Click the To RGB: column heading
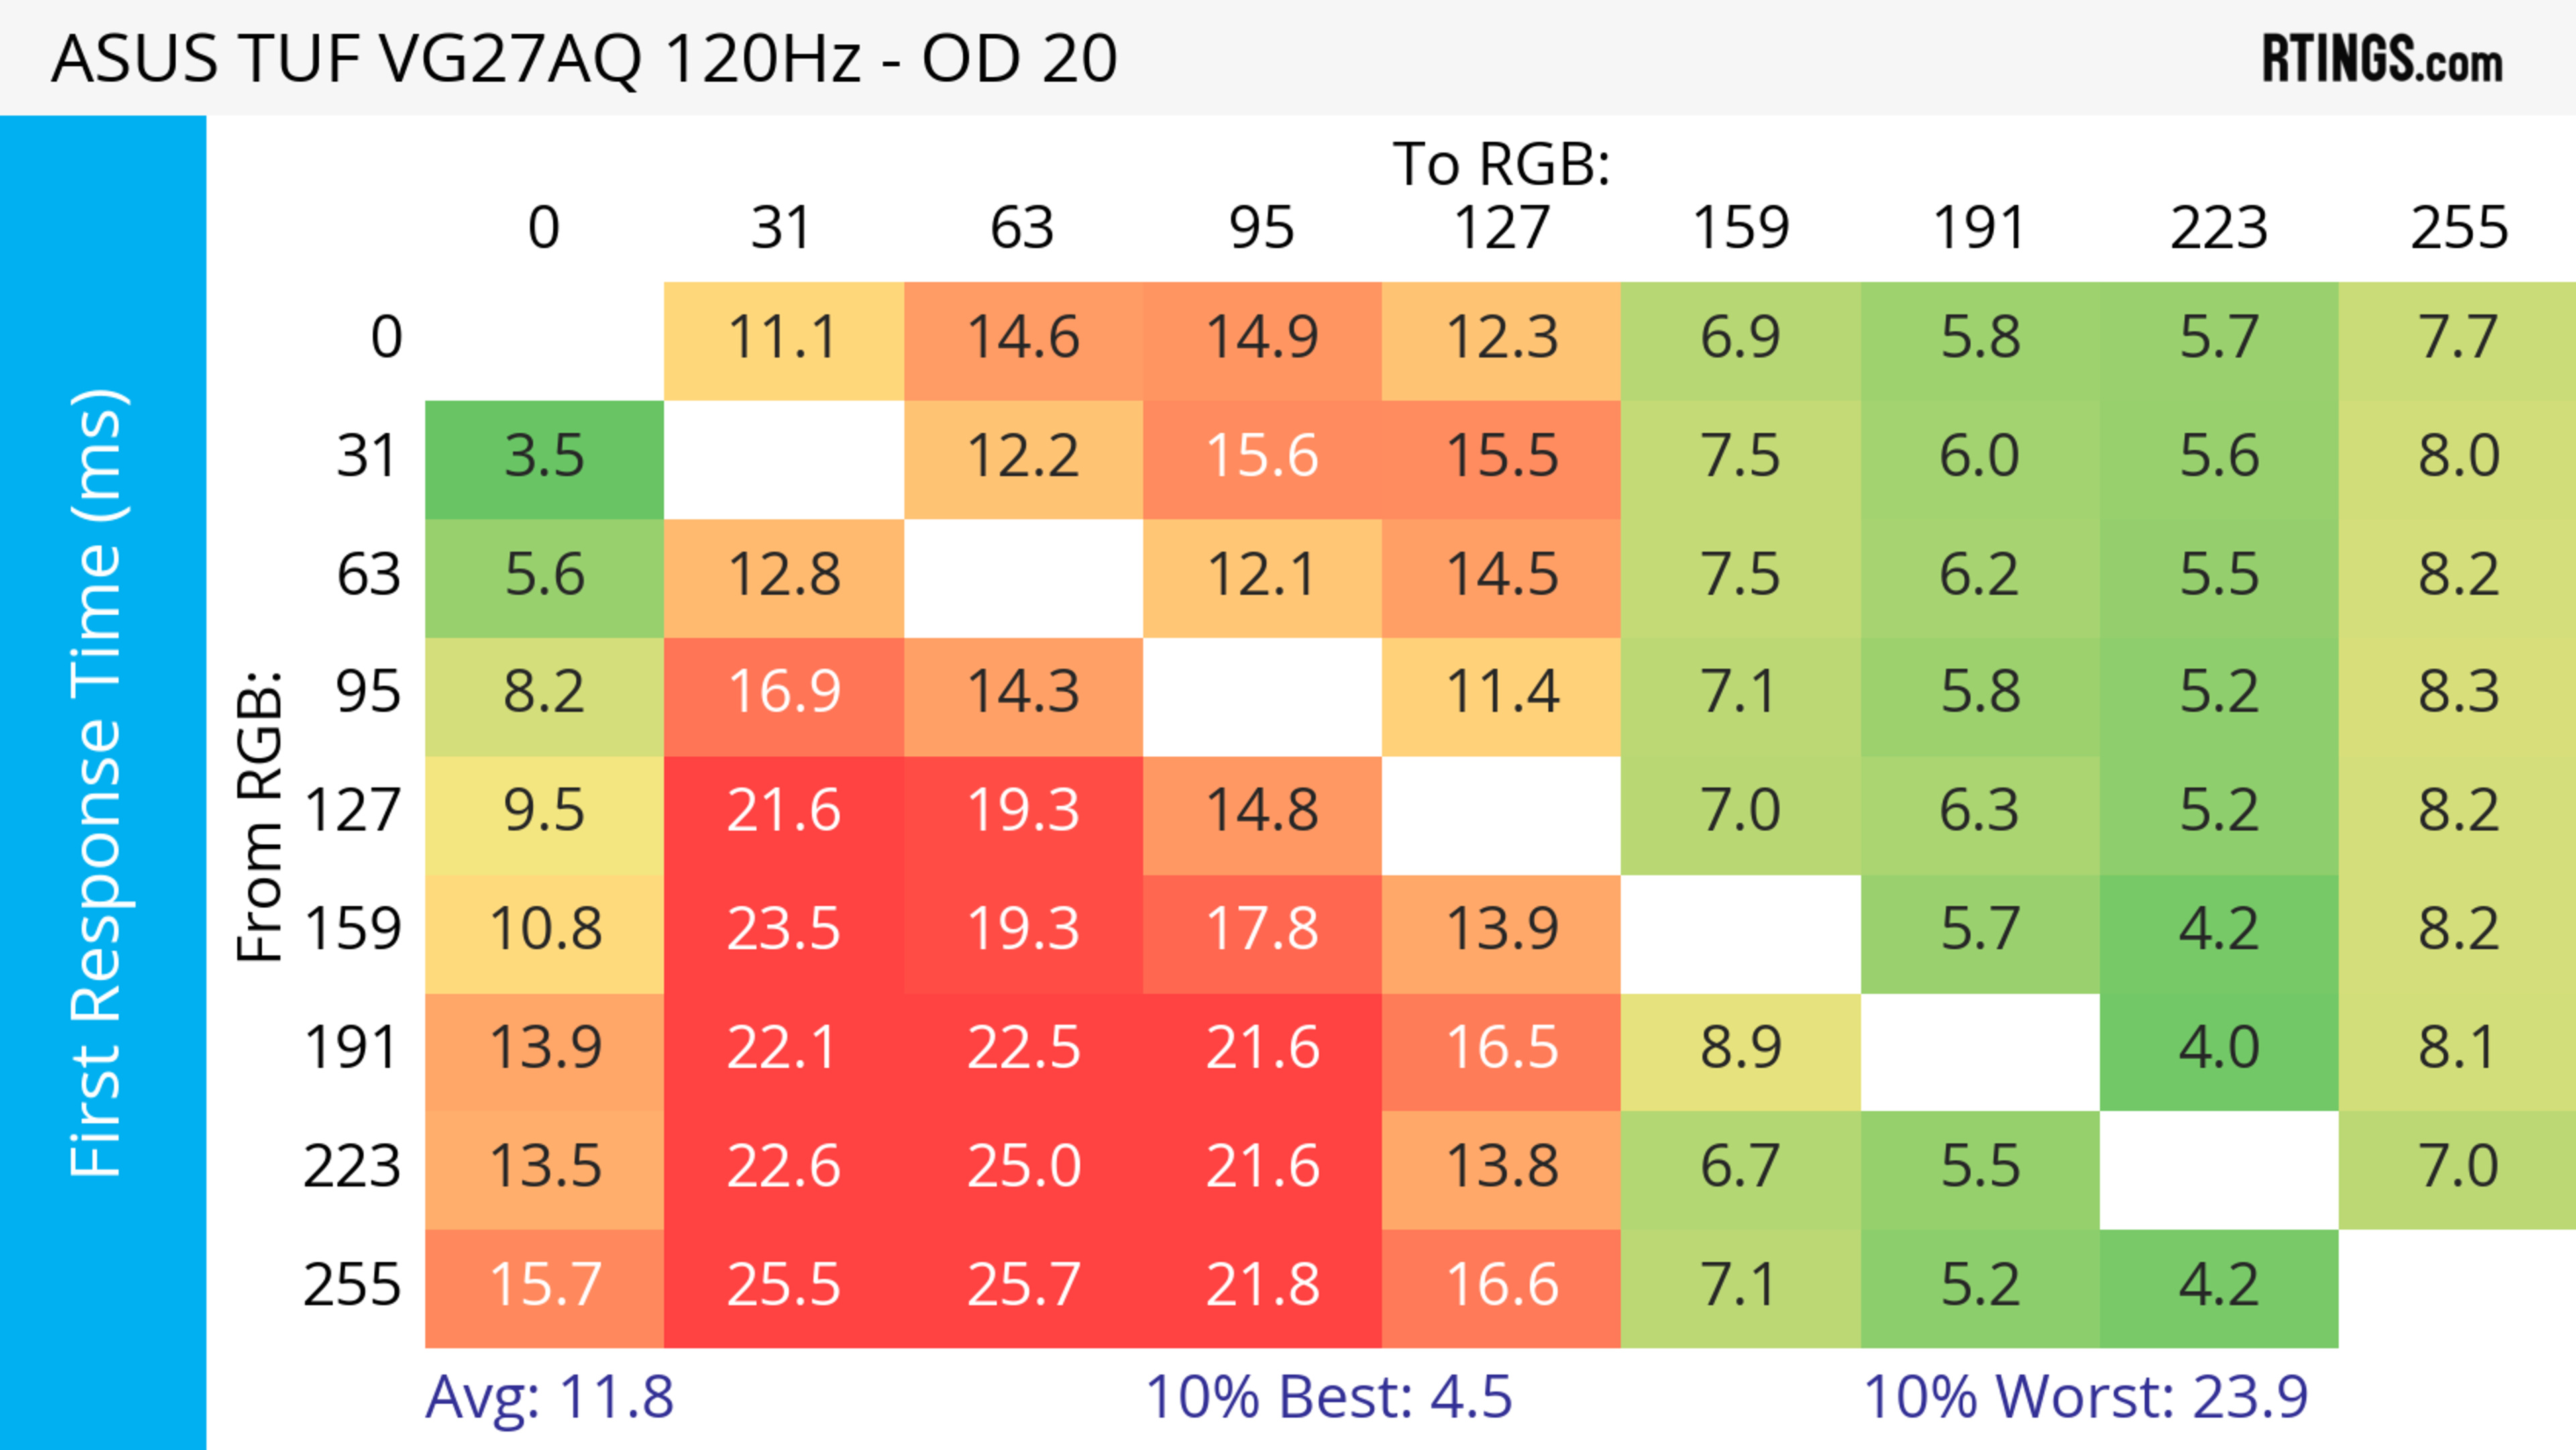 [1501, 164]
